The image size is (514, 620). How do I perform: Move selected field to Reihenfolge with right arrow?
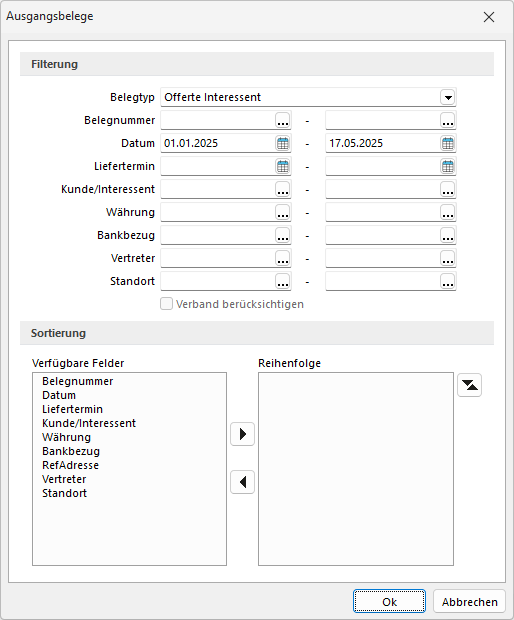point(242,434)
